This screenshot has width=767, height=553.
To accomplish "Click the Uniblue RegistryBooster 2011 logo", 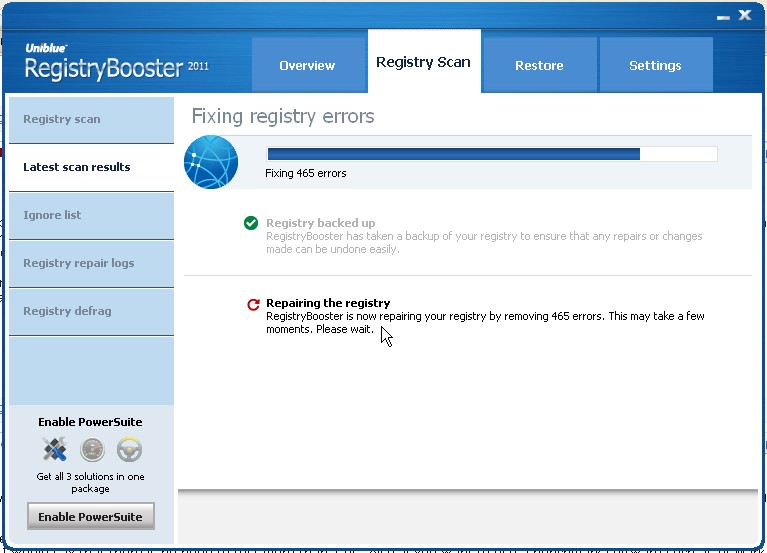I will coord(117,63).
